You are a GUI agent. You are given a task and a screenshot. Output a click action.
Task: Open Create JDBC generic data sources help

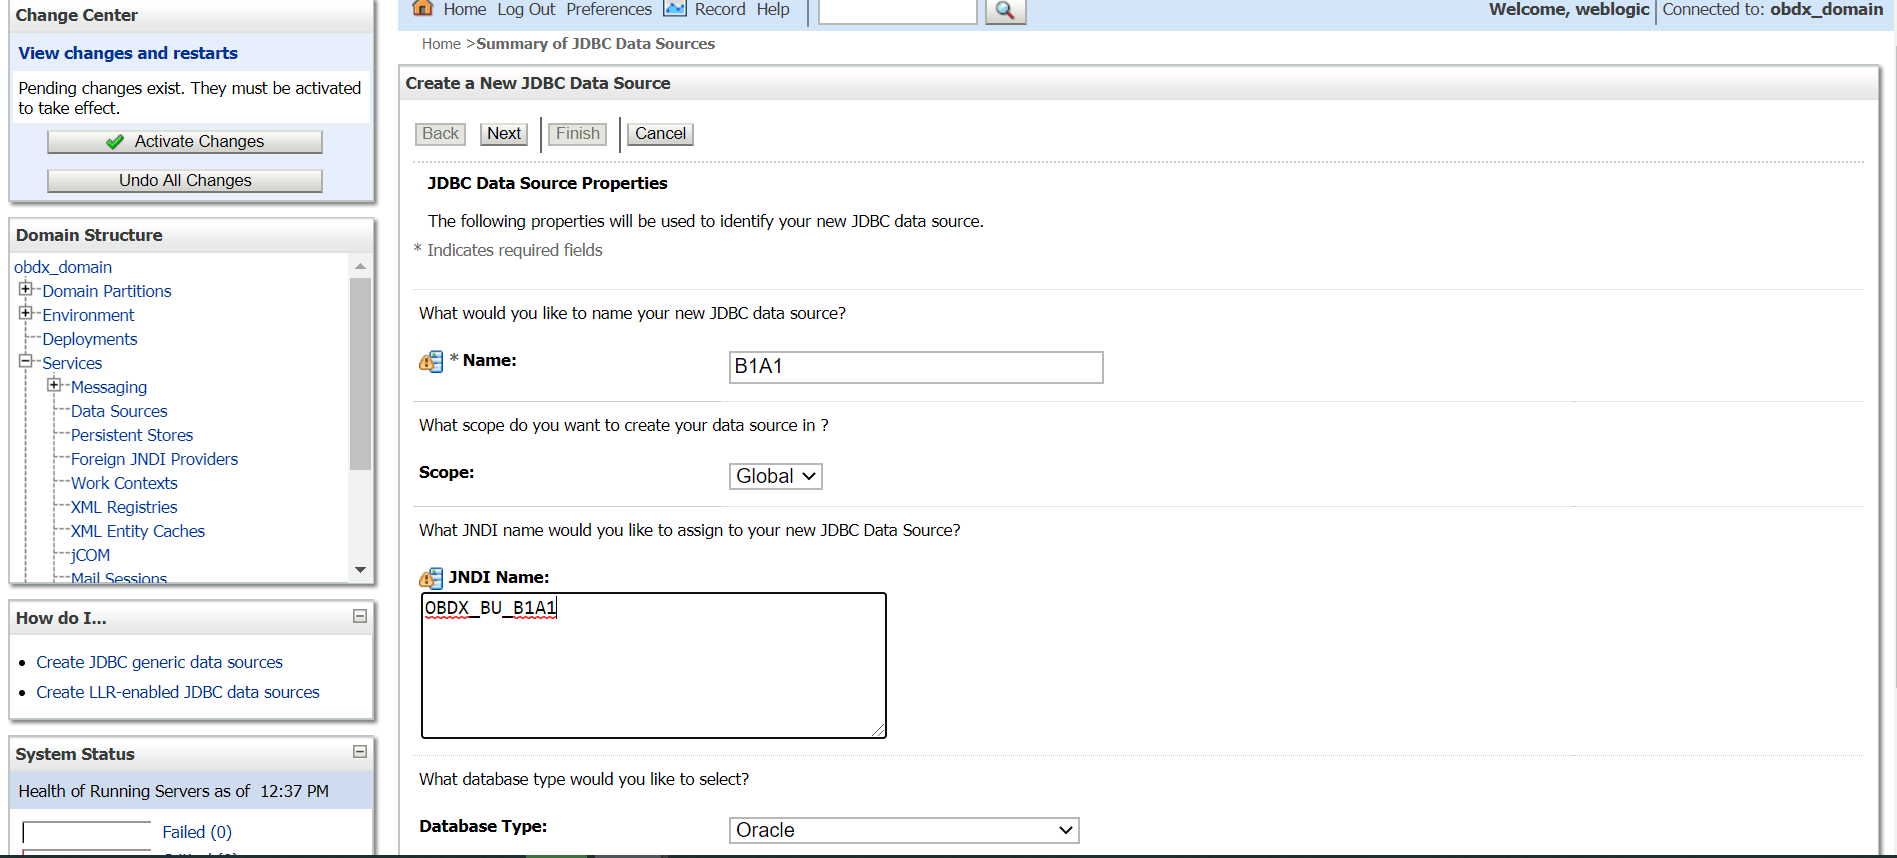tap(160, 662)
